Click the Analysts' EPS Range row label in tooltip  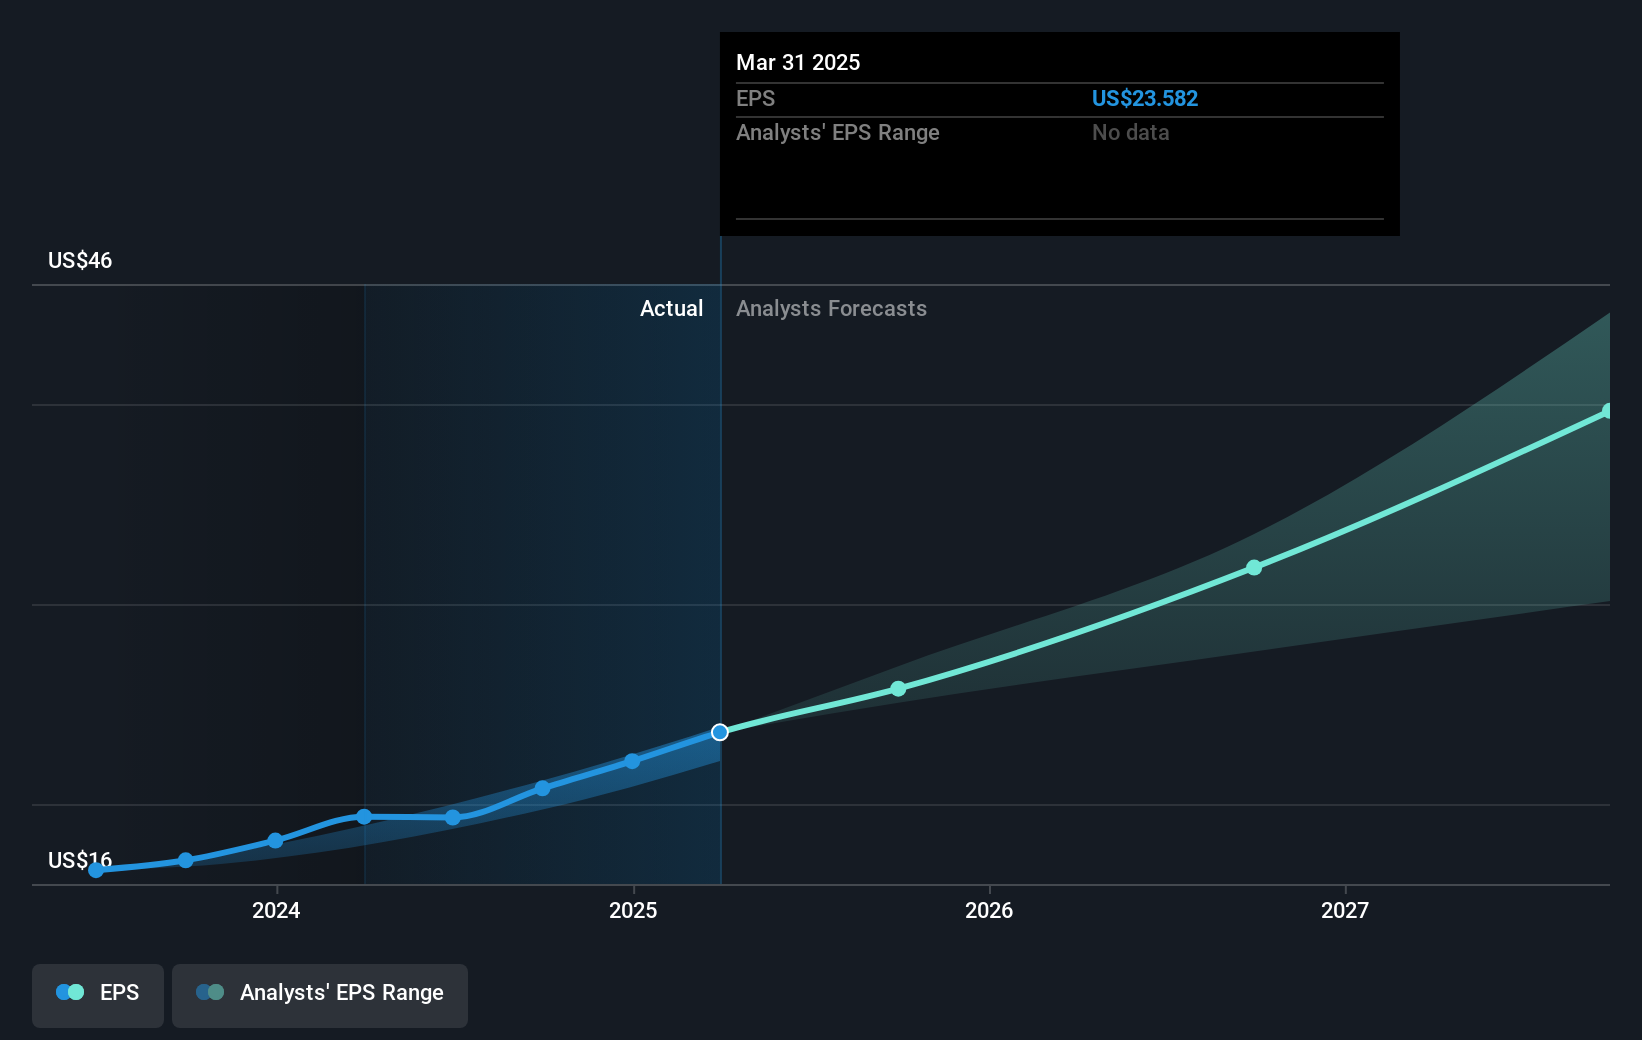click(x=838, y=132)
